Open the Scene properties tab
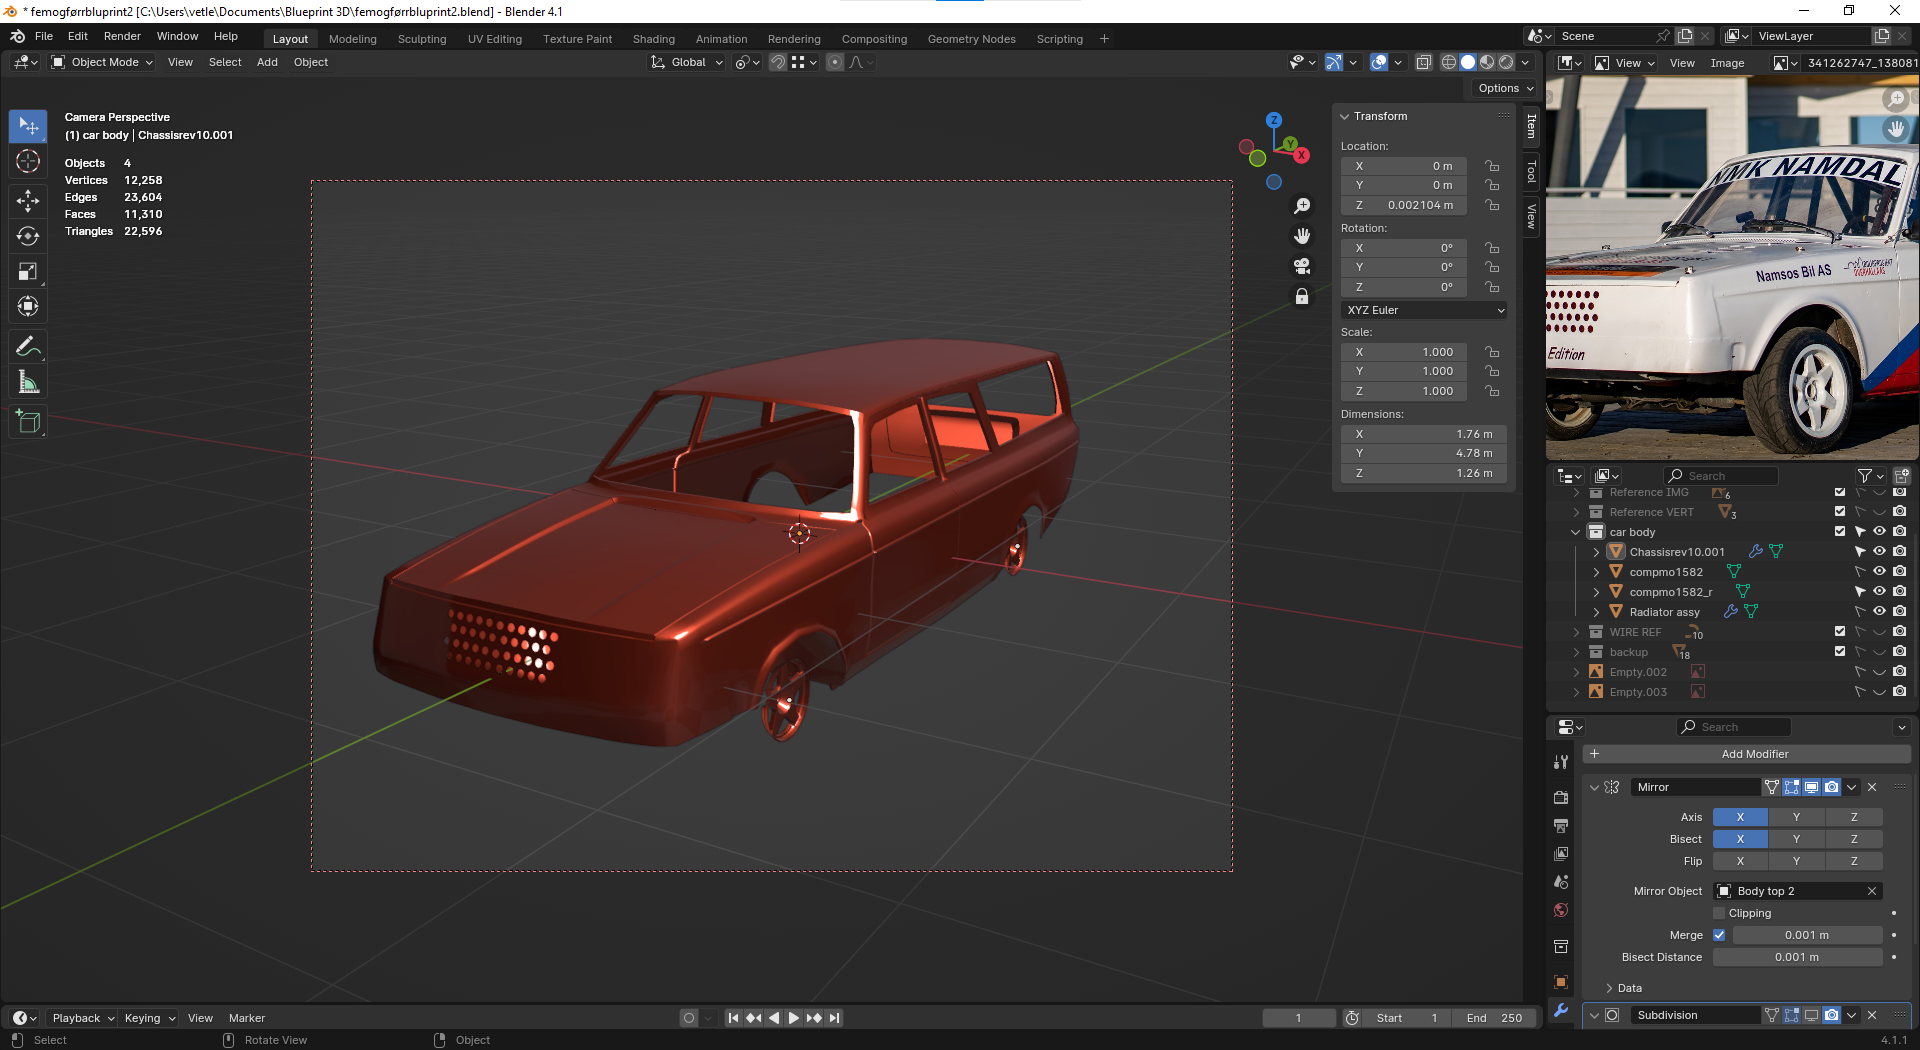The height and width of the screenshot is (1050, 1920). [1561, 882]
